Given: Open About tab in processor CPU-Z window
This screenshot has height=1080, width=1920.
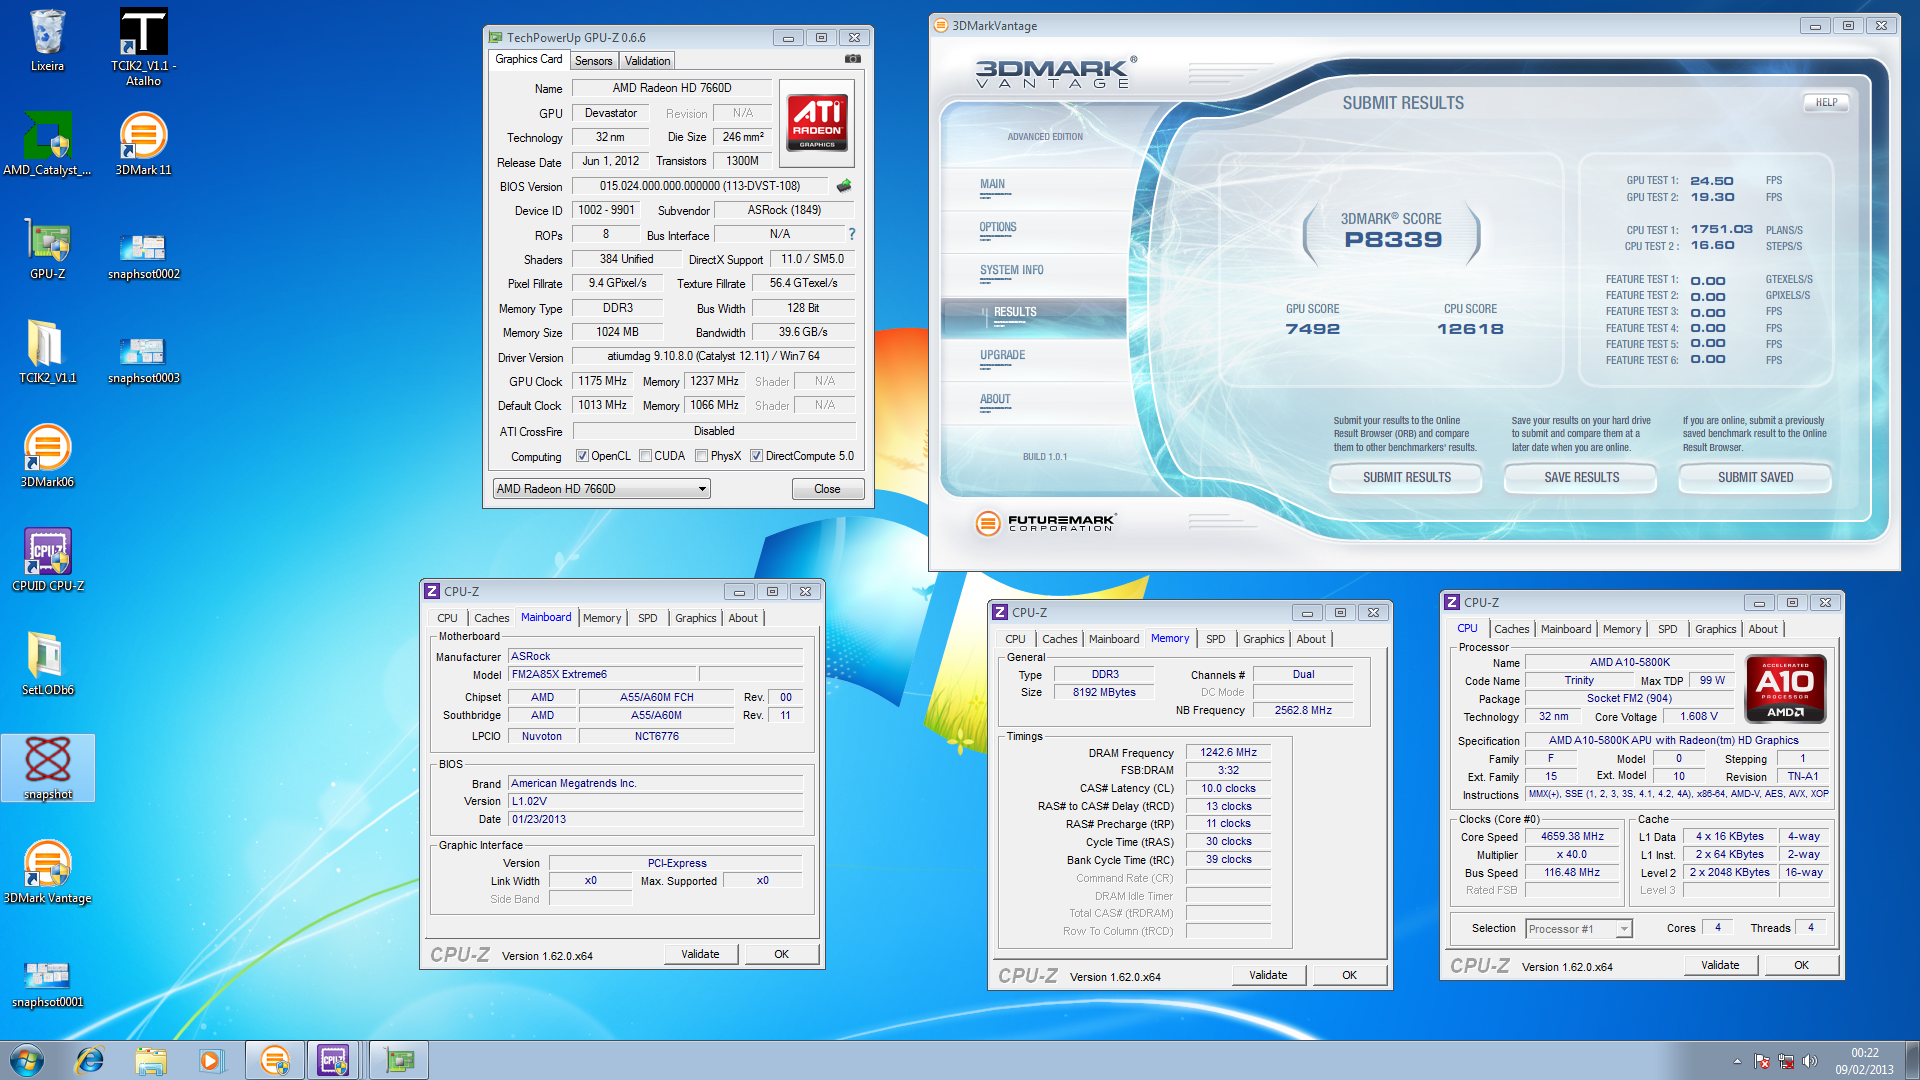Looking at the screenshot, I should pyautogui.click(x=1763, y=629).
